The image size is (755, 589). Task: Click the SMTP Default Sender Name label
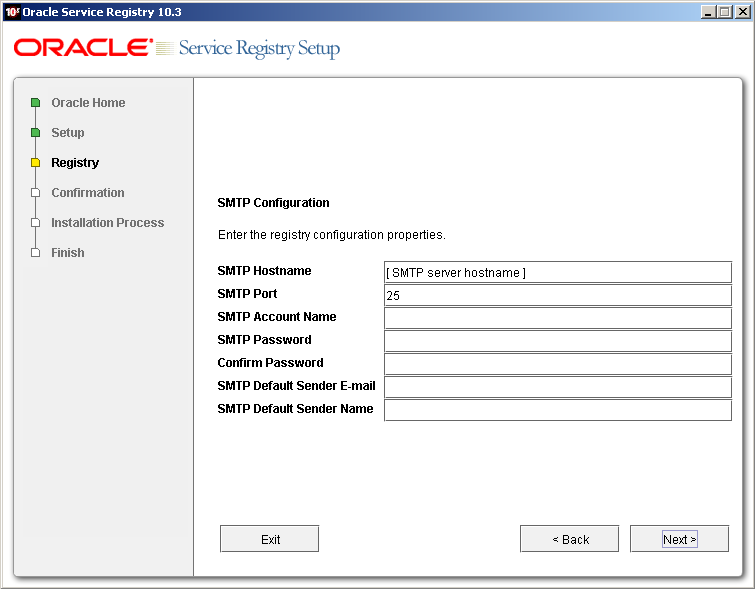[295, 408]
